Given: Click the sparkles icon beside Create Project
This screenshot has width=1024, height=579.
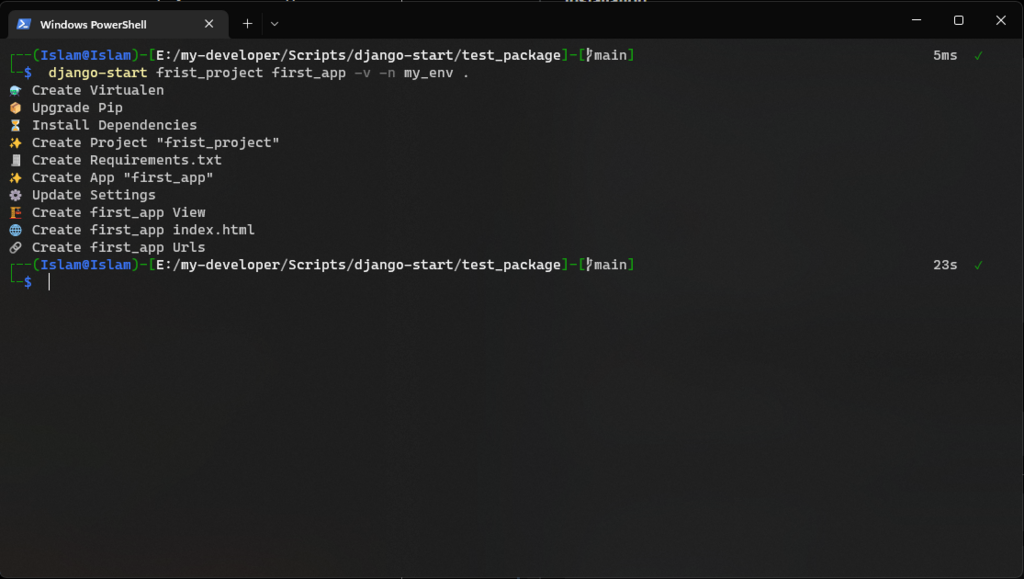Looking at the screenshot, I should point(16,143).
